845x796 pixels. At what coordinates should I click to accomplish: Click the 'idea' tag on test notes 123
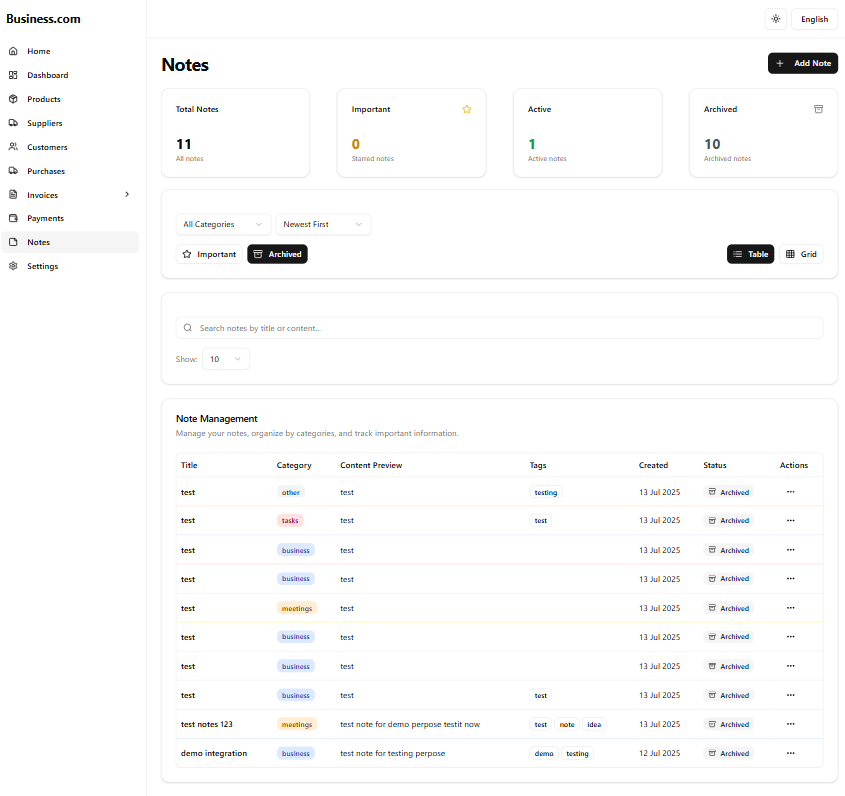[x=594, y=724]
